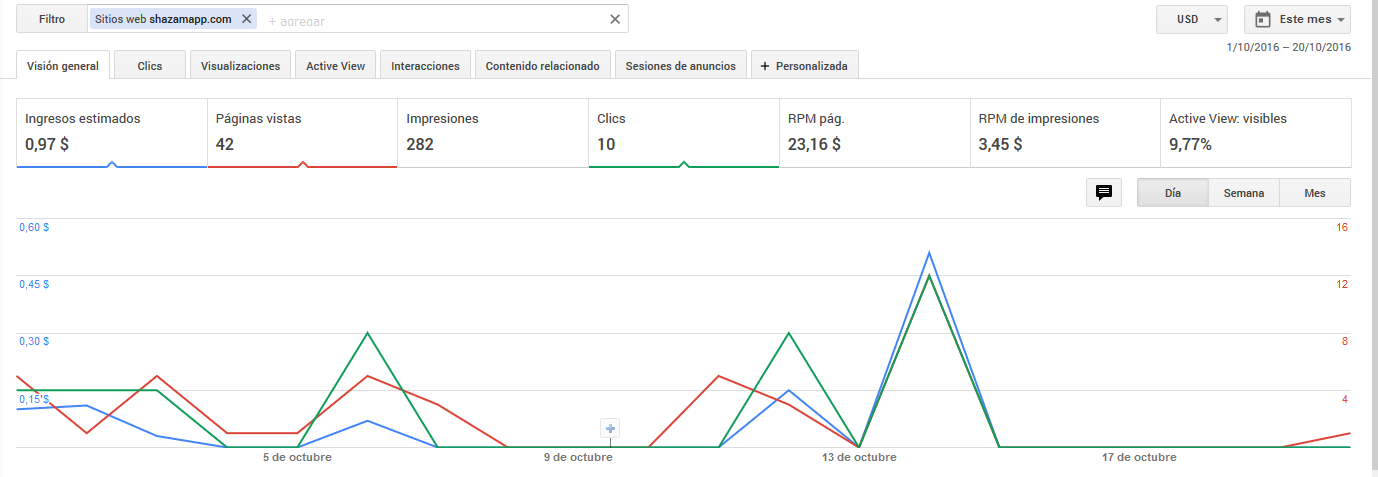
Task: Toggle the Ingresos estimados metric card
Action: pos(112,132)
